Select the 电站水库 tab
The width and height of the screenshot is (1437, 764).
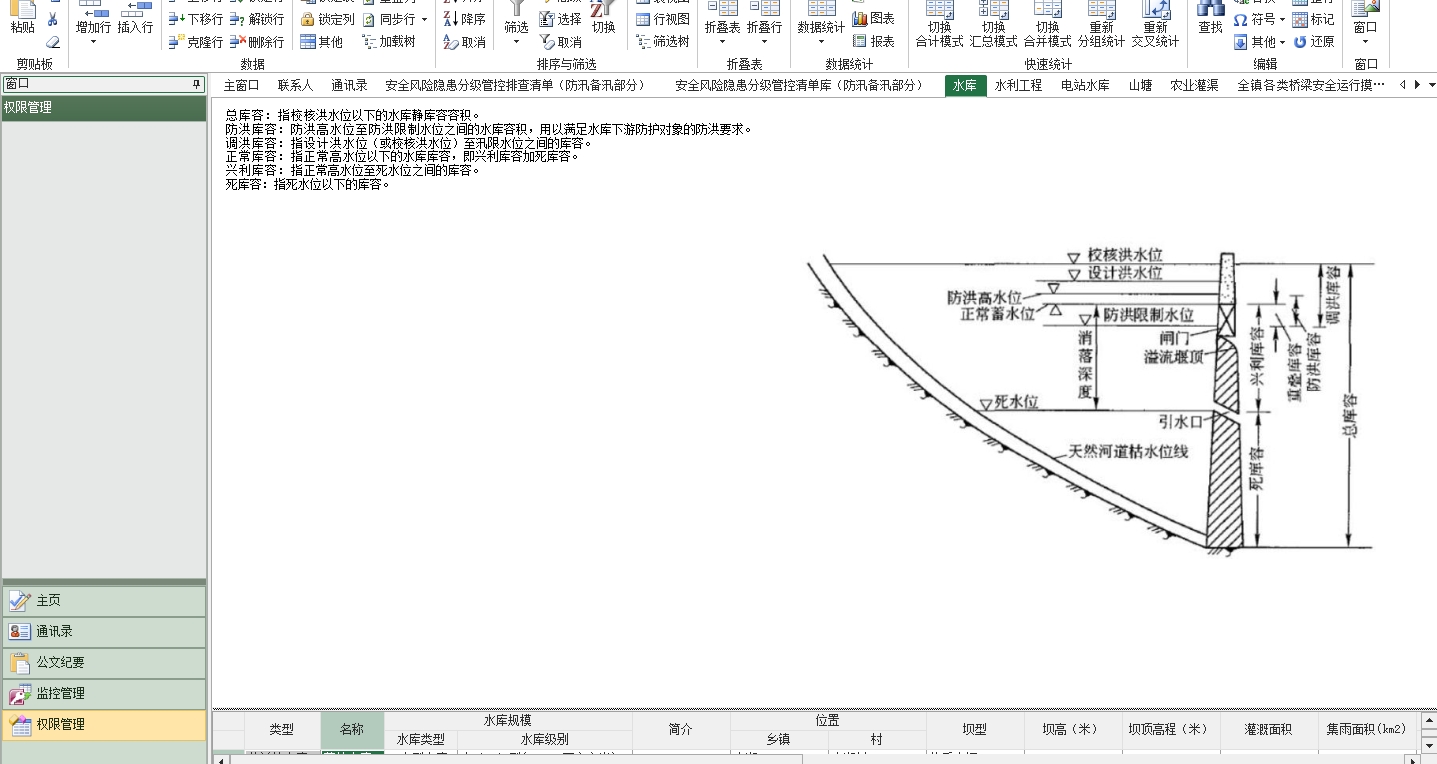coord(1085,86)
